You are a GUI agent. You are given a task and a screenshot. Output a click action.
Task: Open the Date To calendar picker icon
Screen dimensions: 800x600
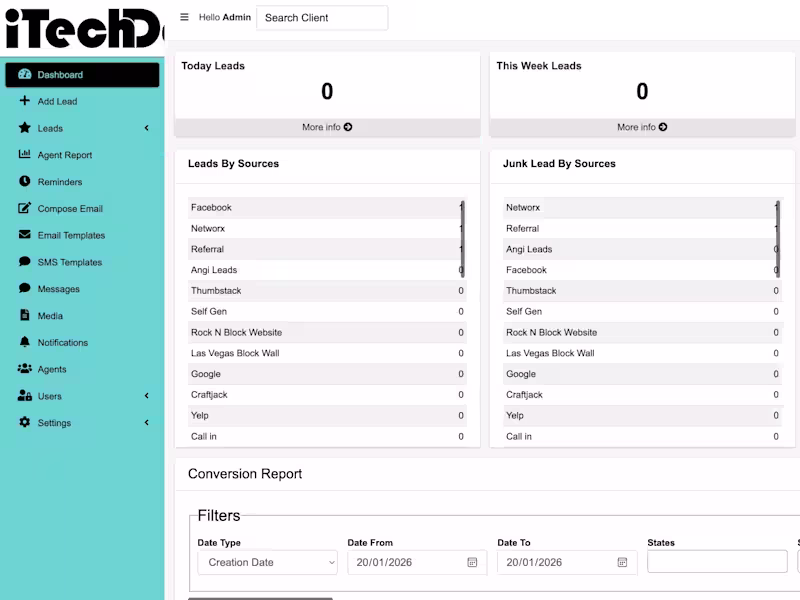coord(622,562)
